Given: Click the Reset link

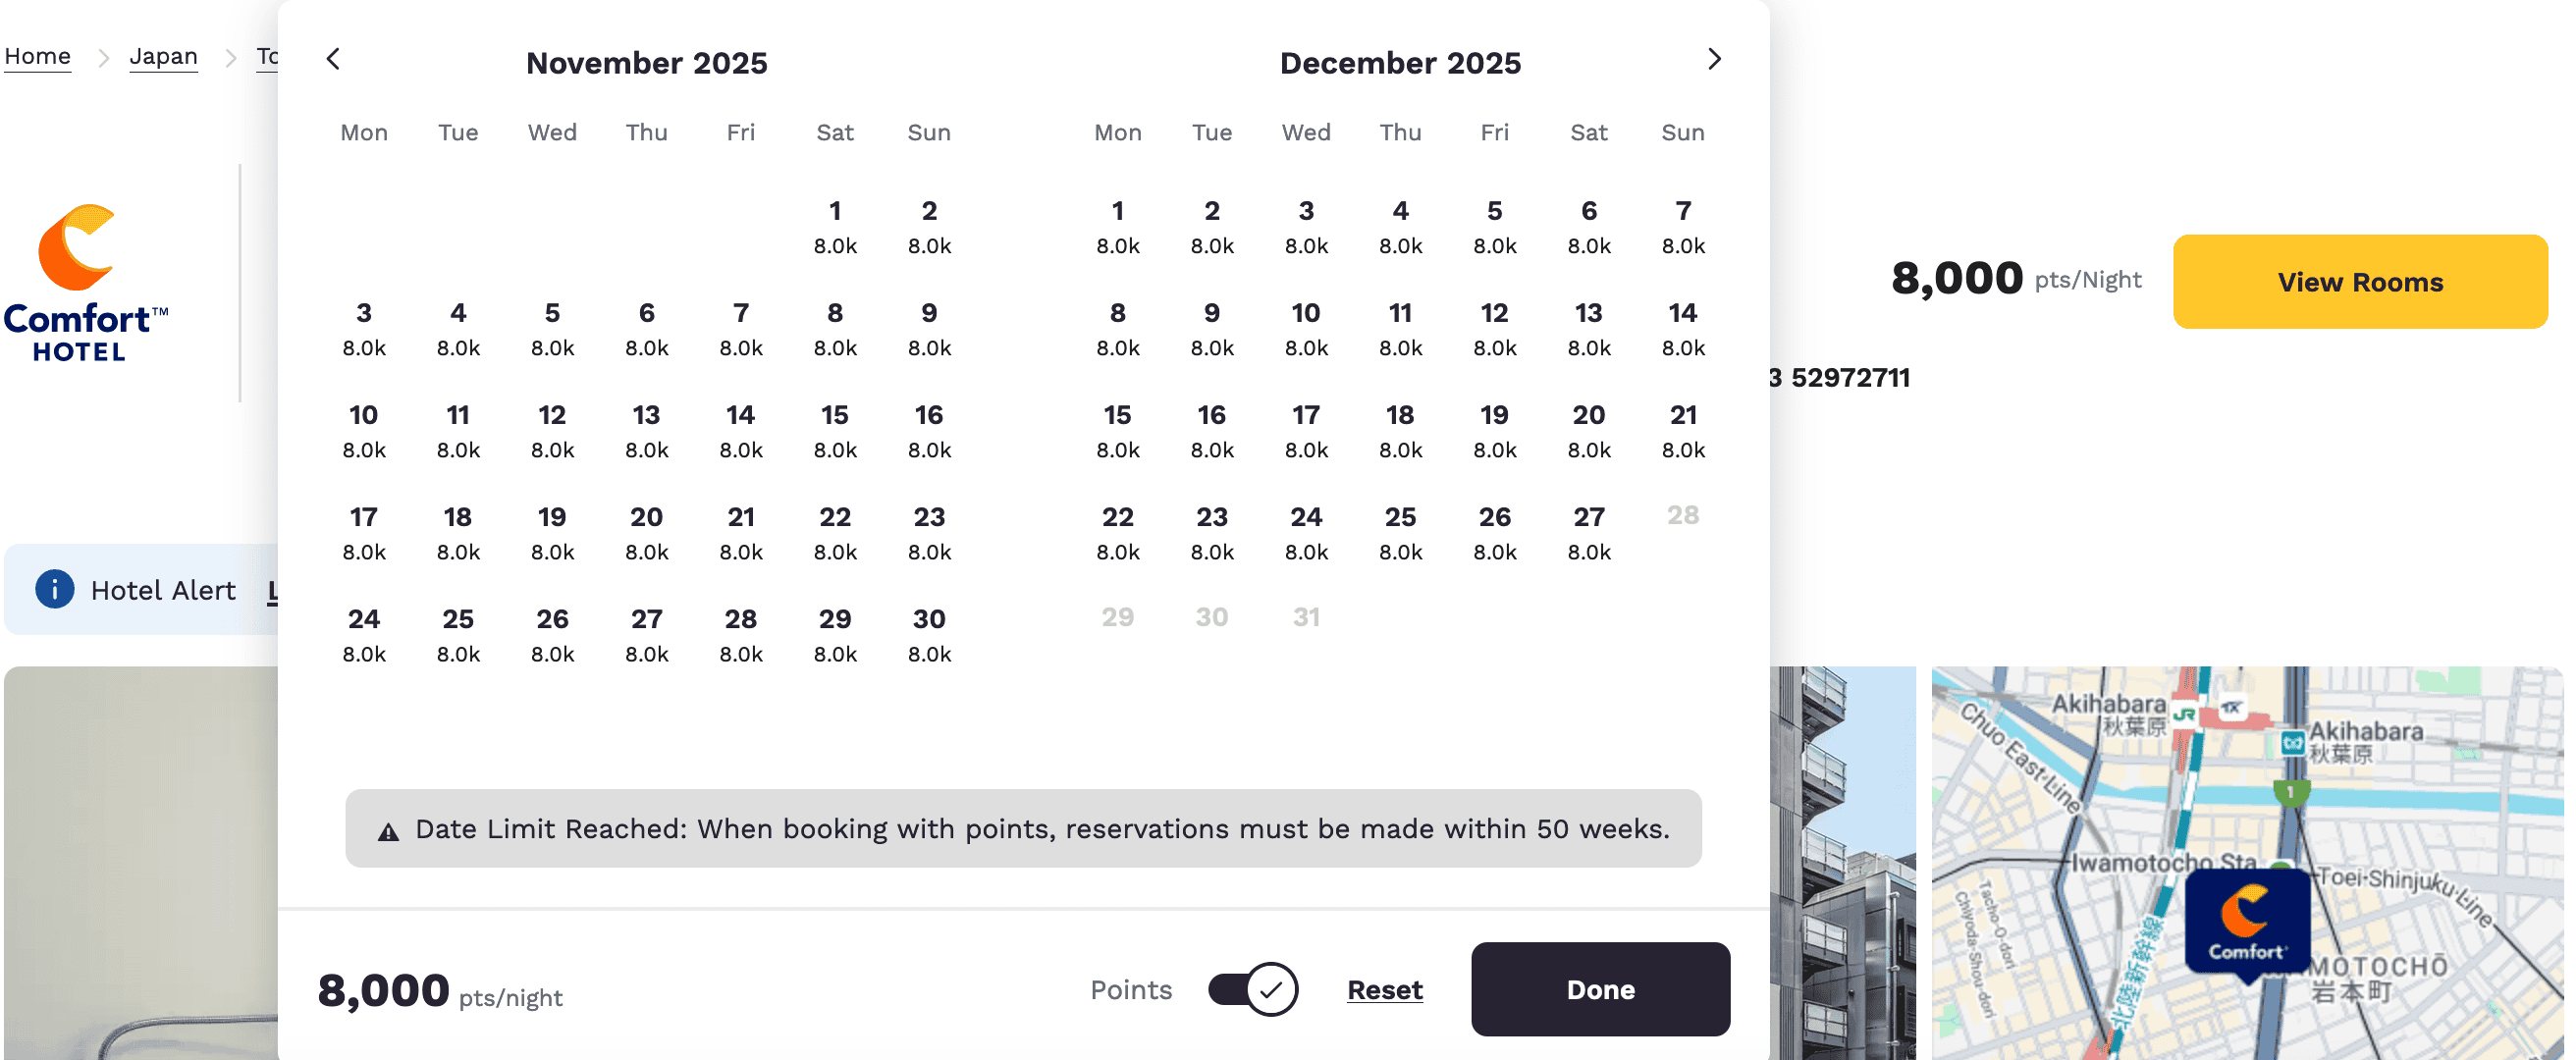Looking at the screenshot, I should pyautogui.click(x=1384, y=989).
